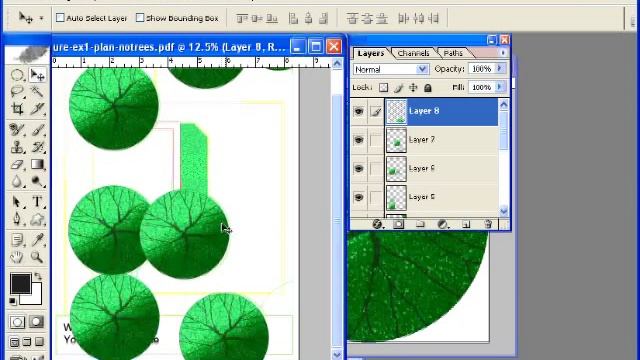
Task: Select the Dodge tool
Action: click(x=38, y=181)
